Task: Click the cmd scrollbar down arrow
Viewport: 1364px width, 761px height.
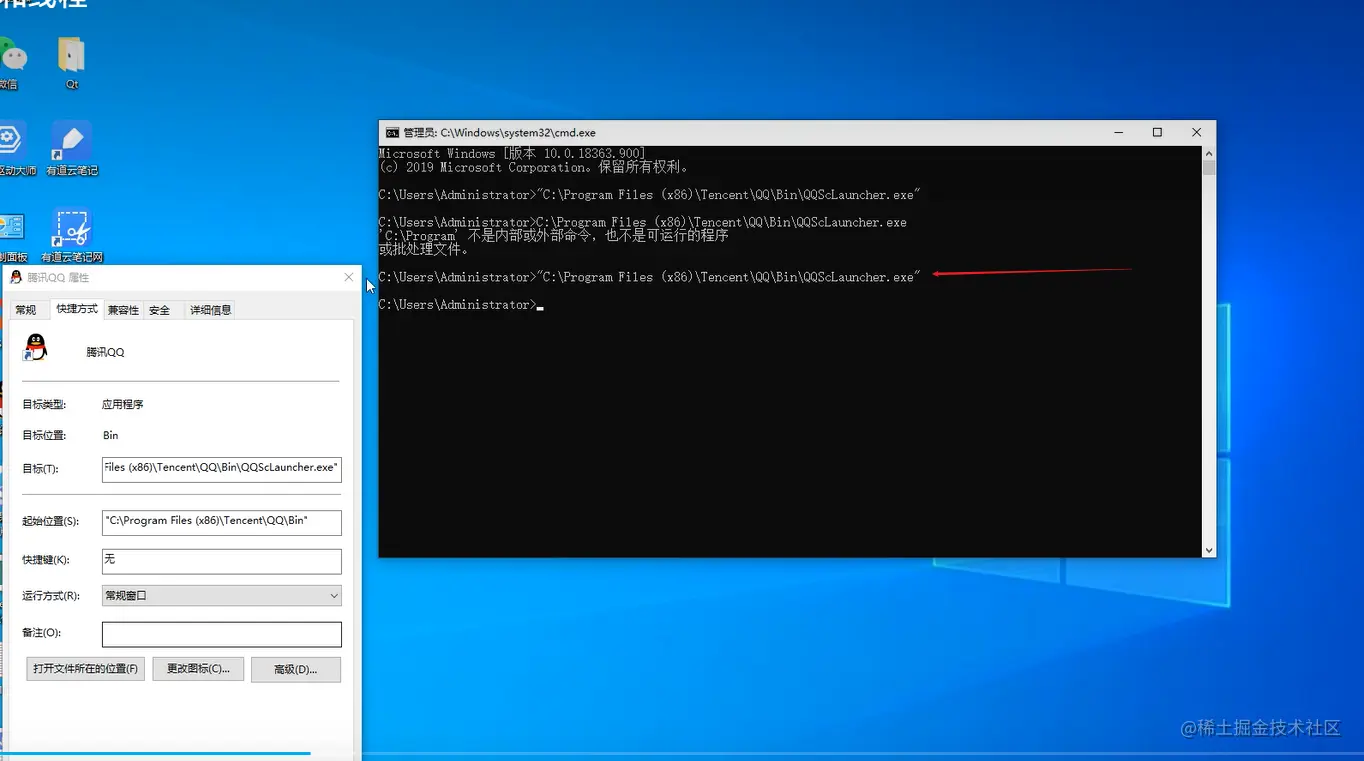Action: 1209,550
